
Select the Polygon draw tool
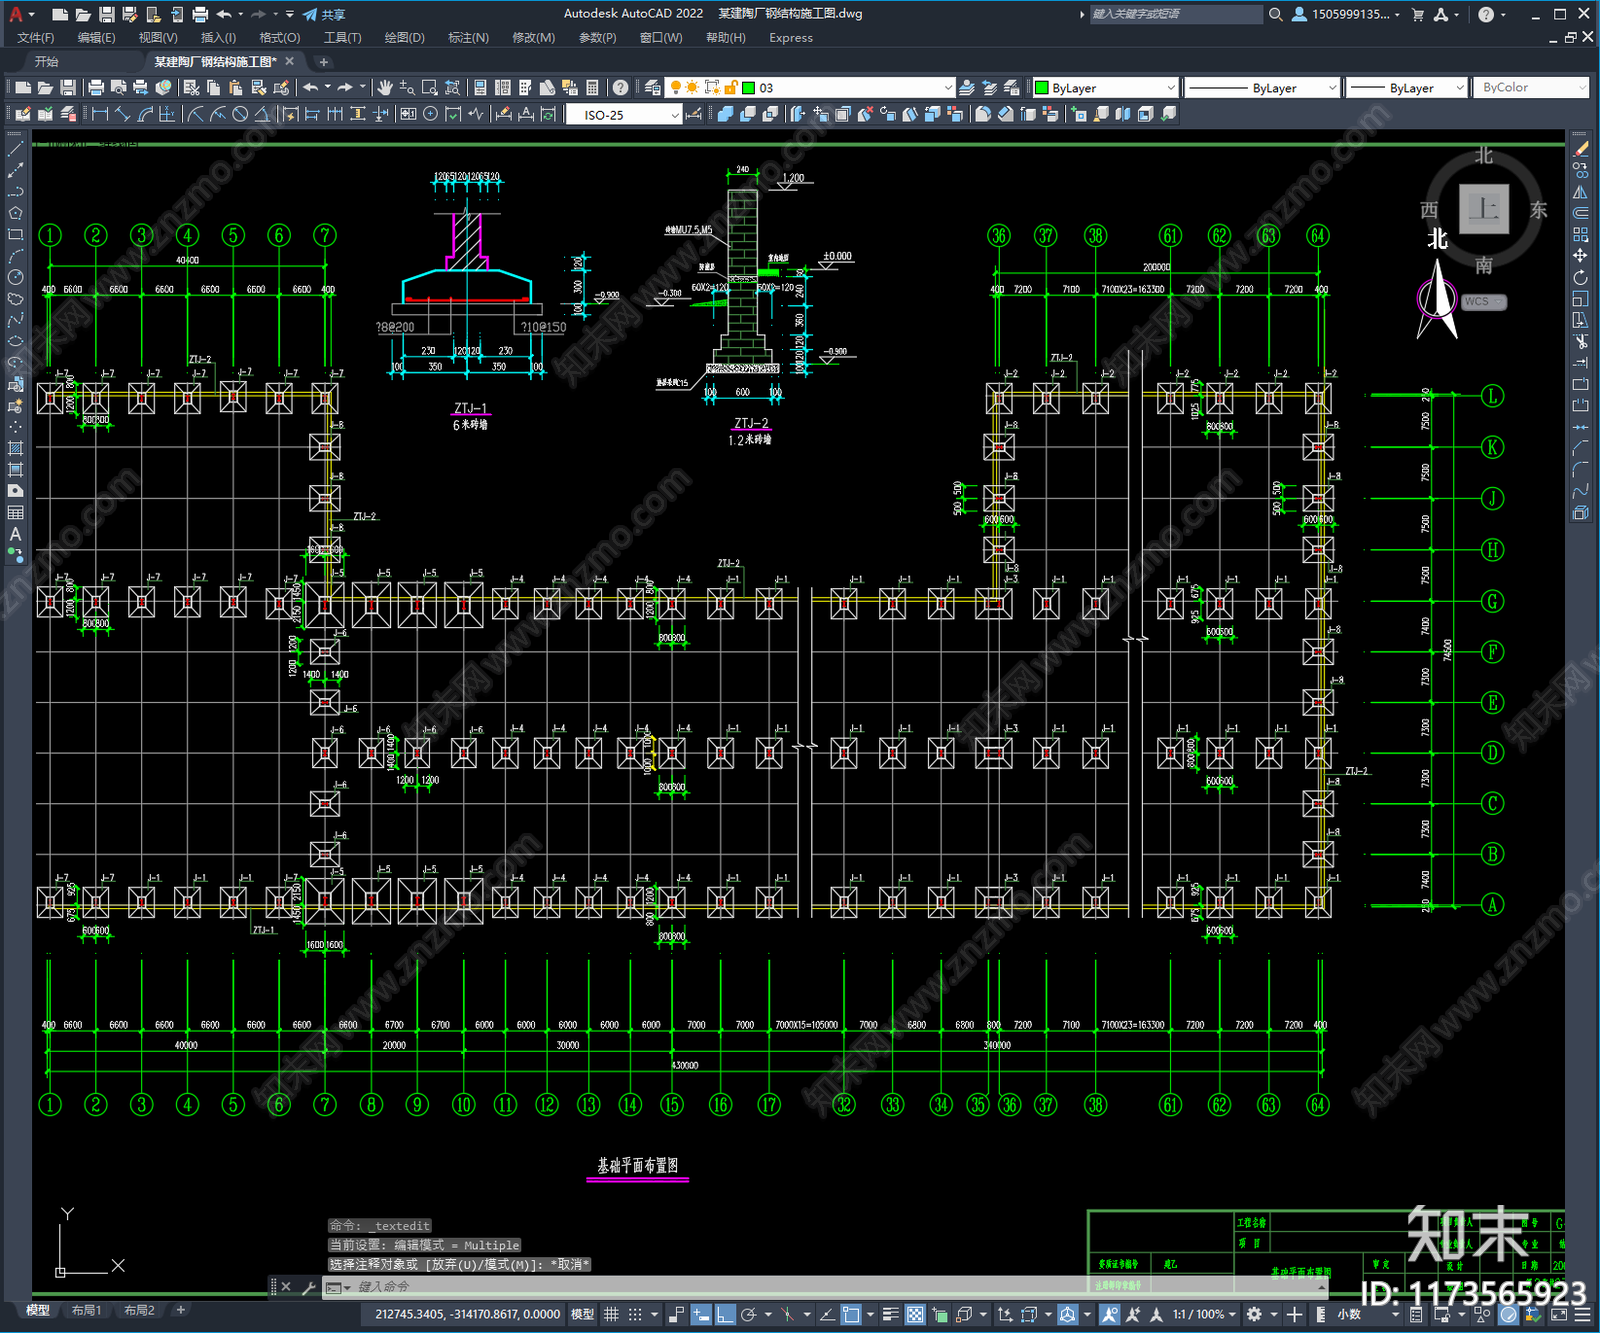point(15,213)
